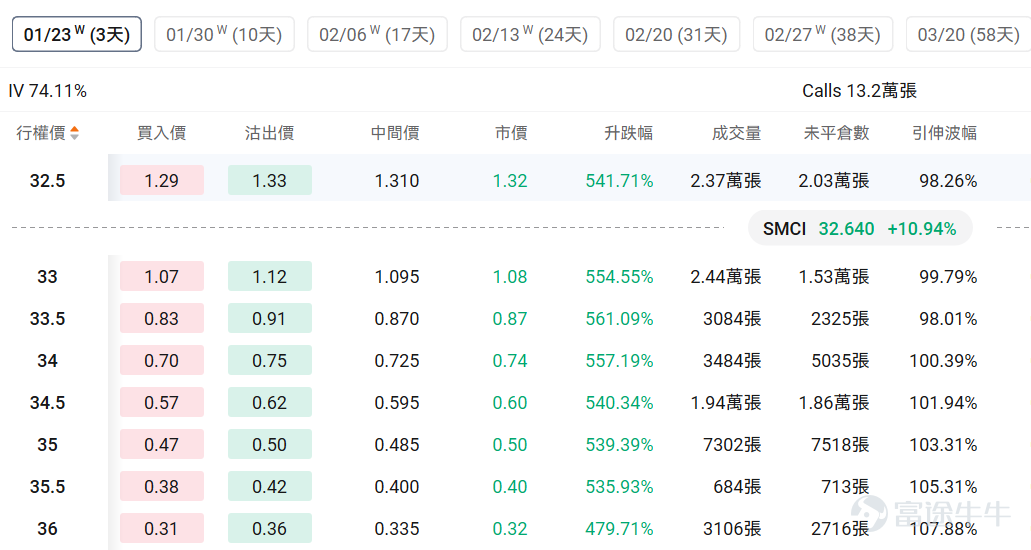Select the strike price 36 row label

coord(47,529)
